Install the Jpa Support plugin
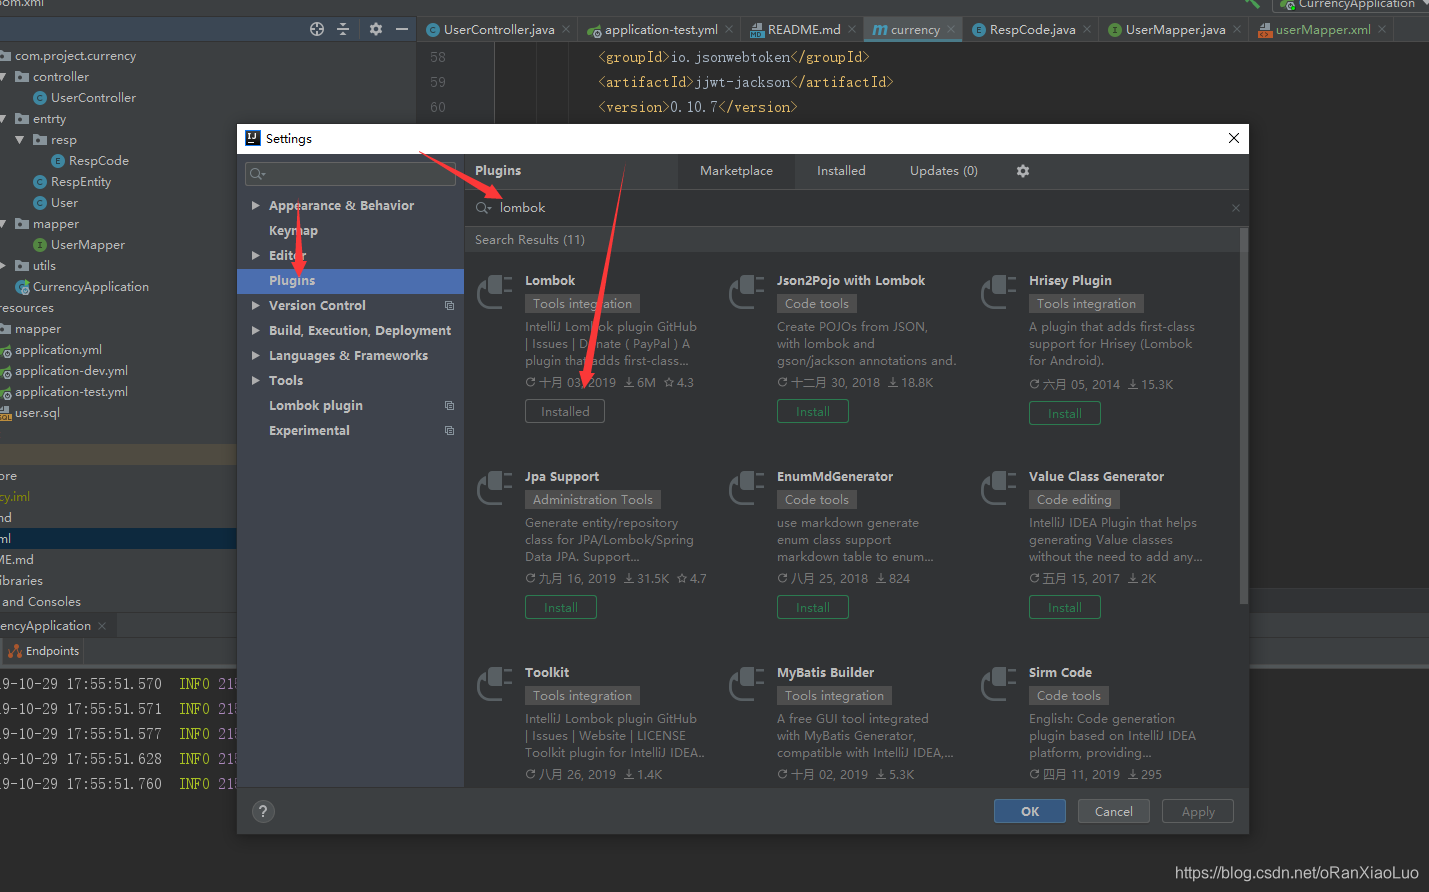 click(x=561, y=607)
